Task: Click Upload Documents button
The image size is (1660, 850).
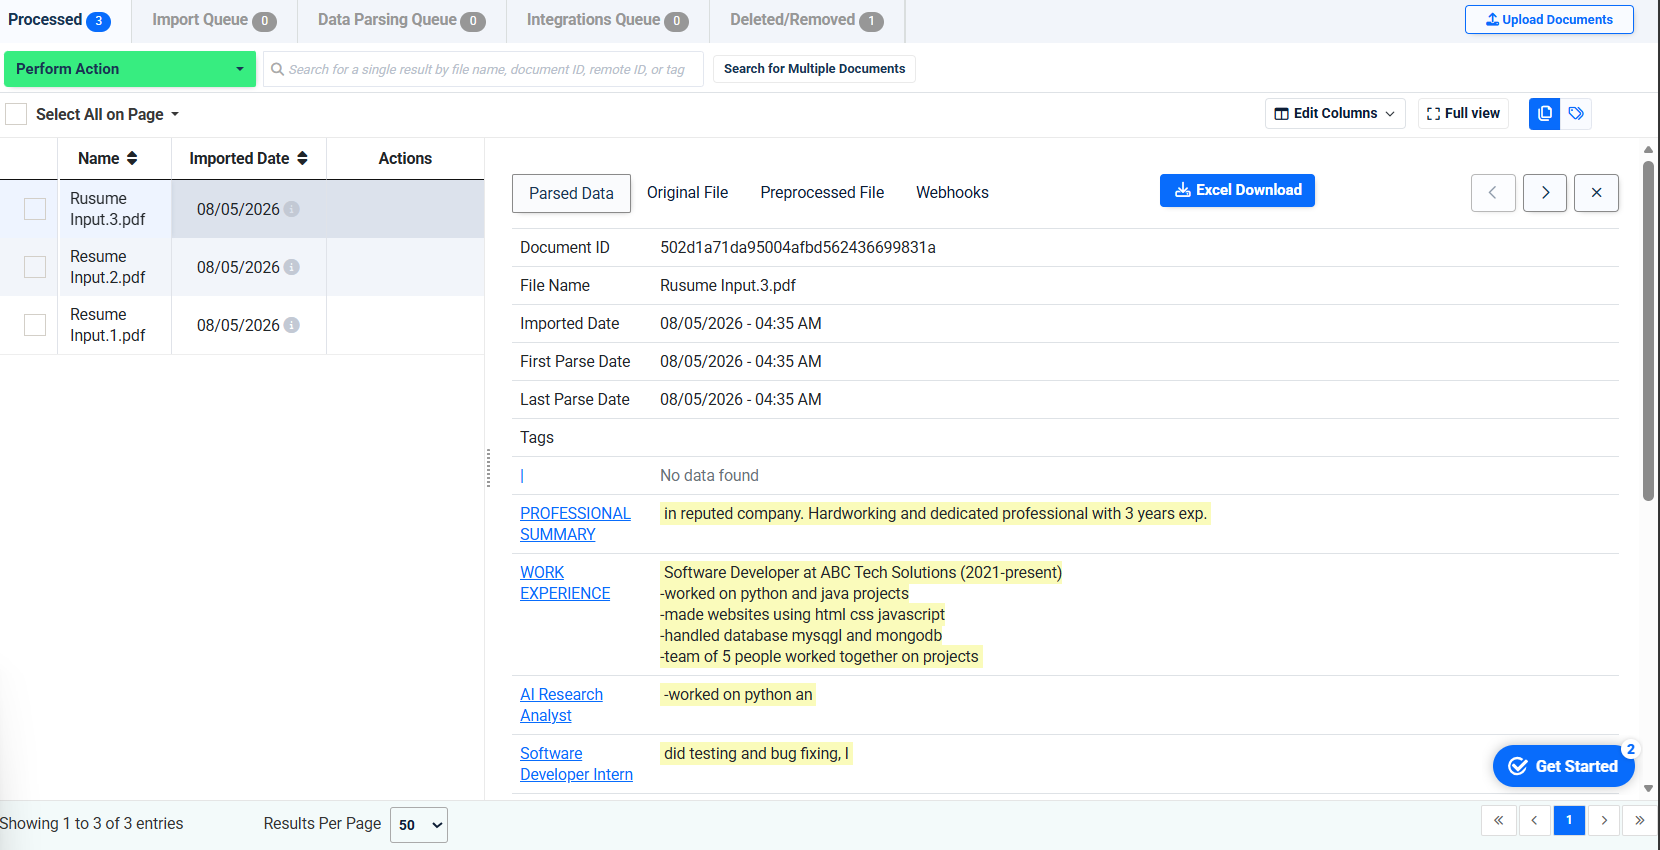Action: 1549,19
